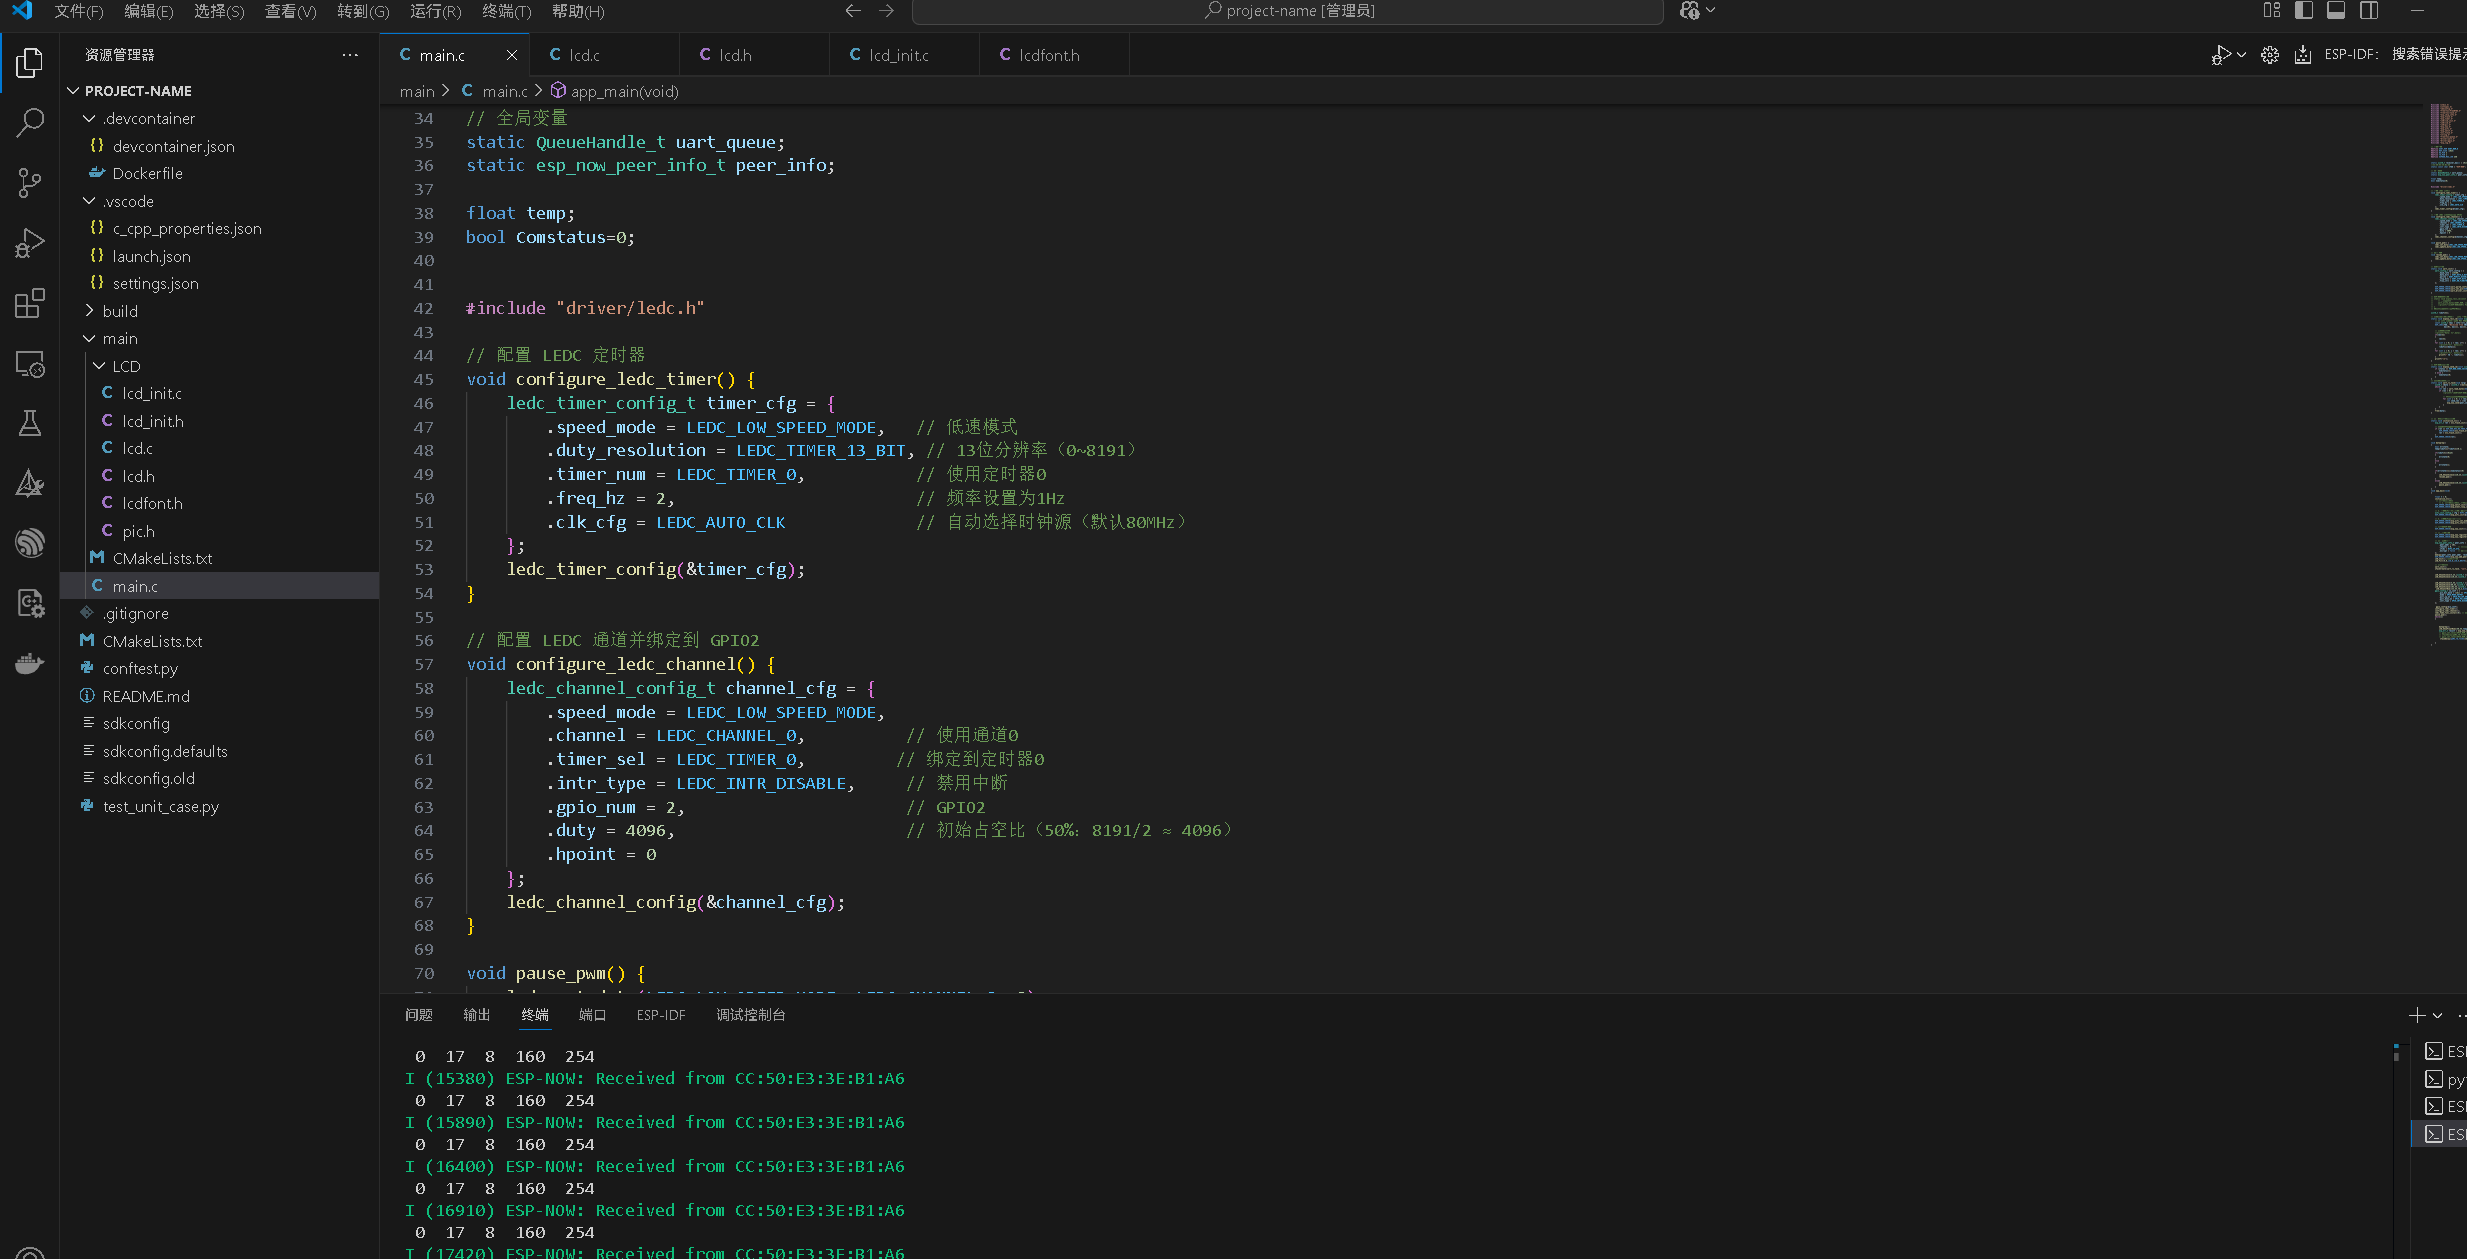Click the run/debug play icon in editor toolbar
The image size is (2467, 1259).
[x=2221, y=55]
